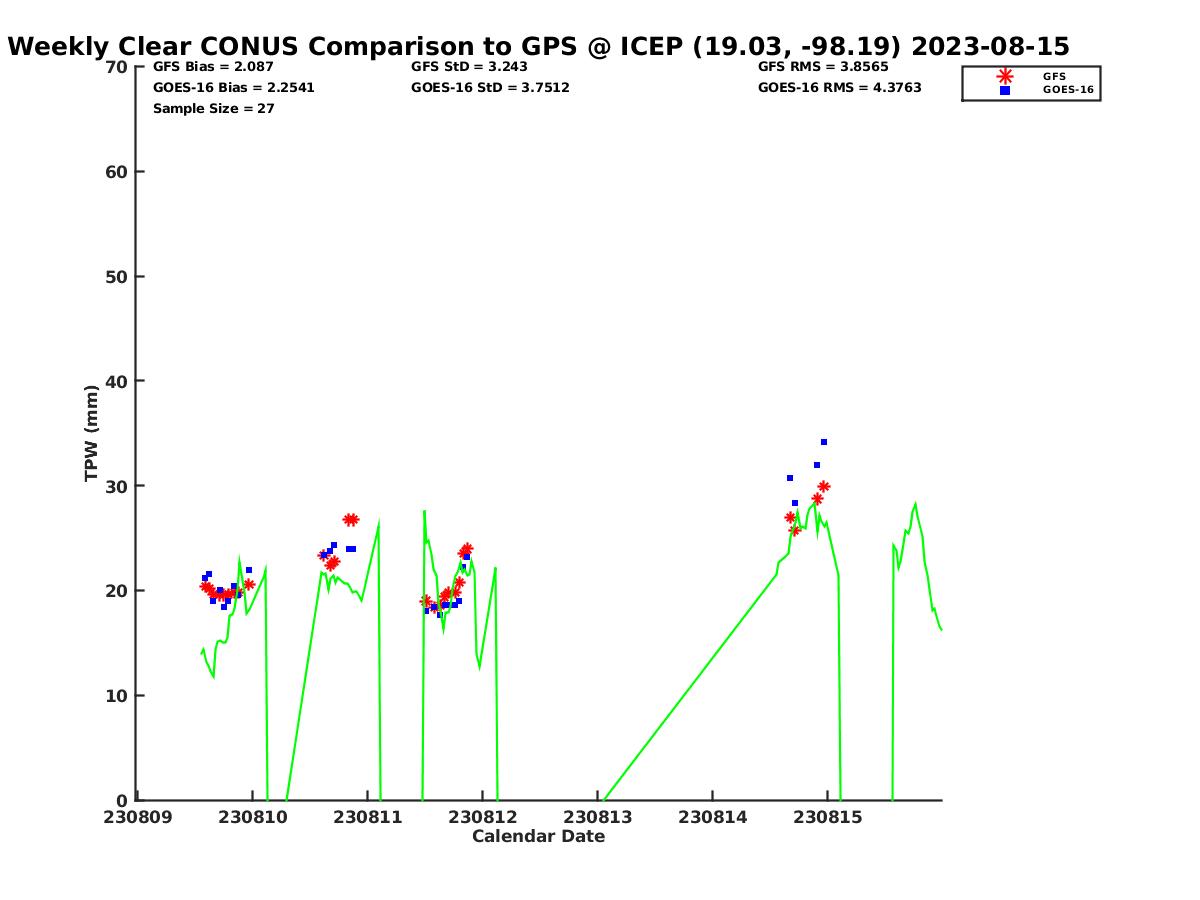Click the plot title text
Viewport: 1200px width, 900px height.
[538, 47]
